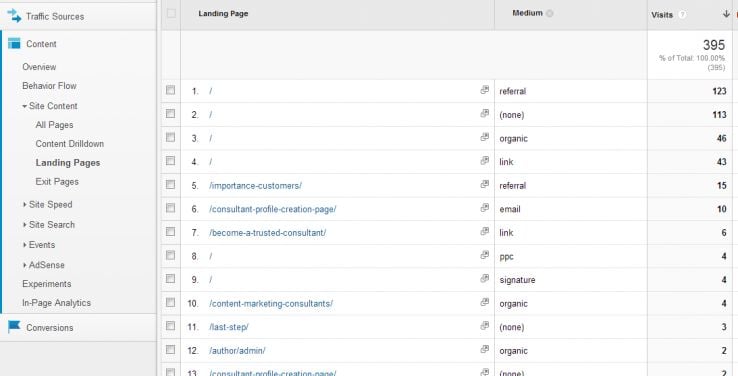Click the /content-marketing-consultants/ link
Viewport: 738px width, 376px height.
coord(271,304)
